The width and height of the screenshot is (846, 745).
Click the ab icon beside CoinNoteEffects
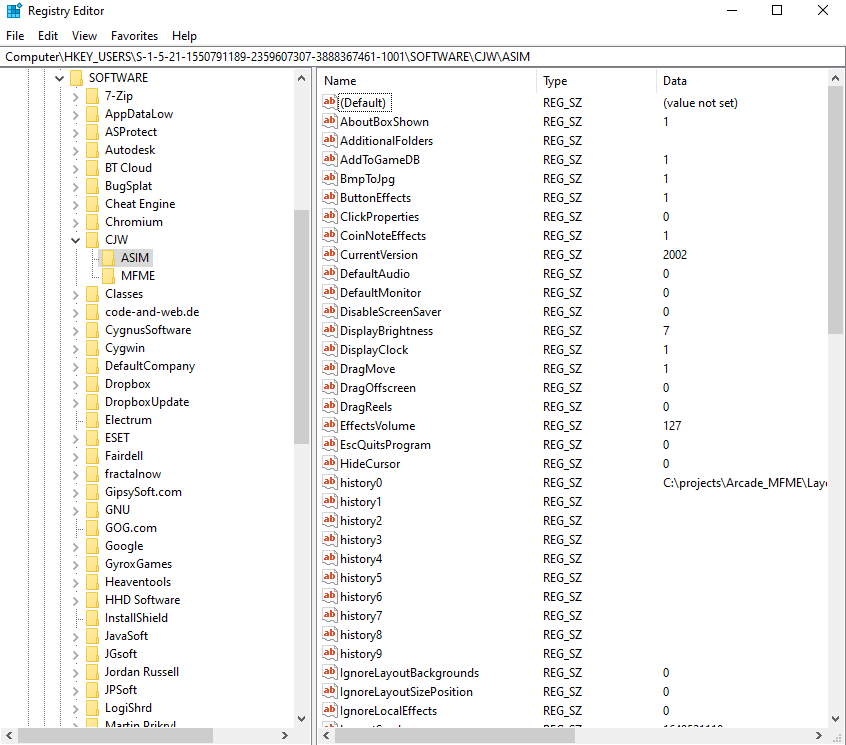(x=330, y=235)
